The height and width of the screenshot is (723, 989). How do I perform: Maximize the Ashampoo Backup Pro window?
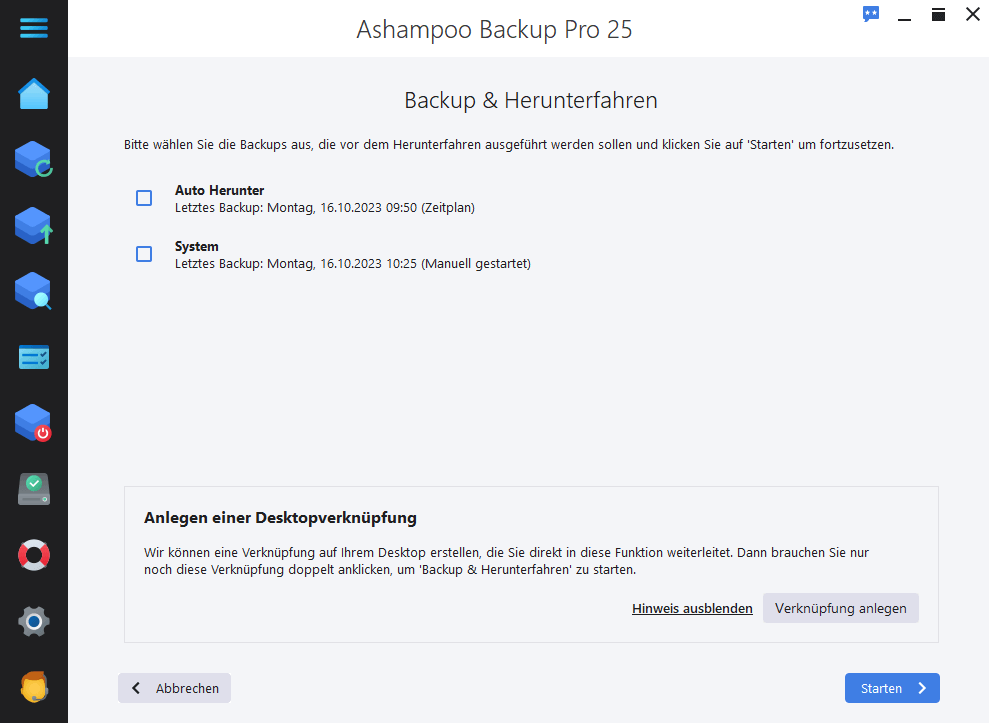[938, 14]
